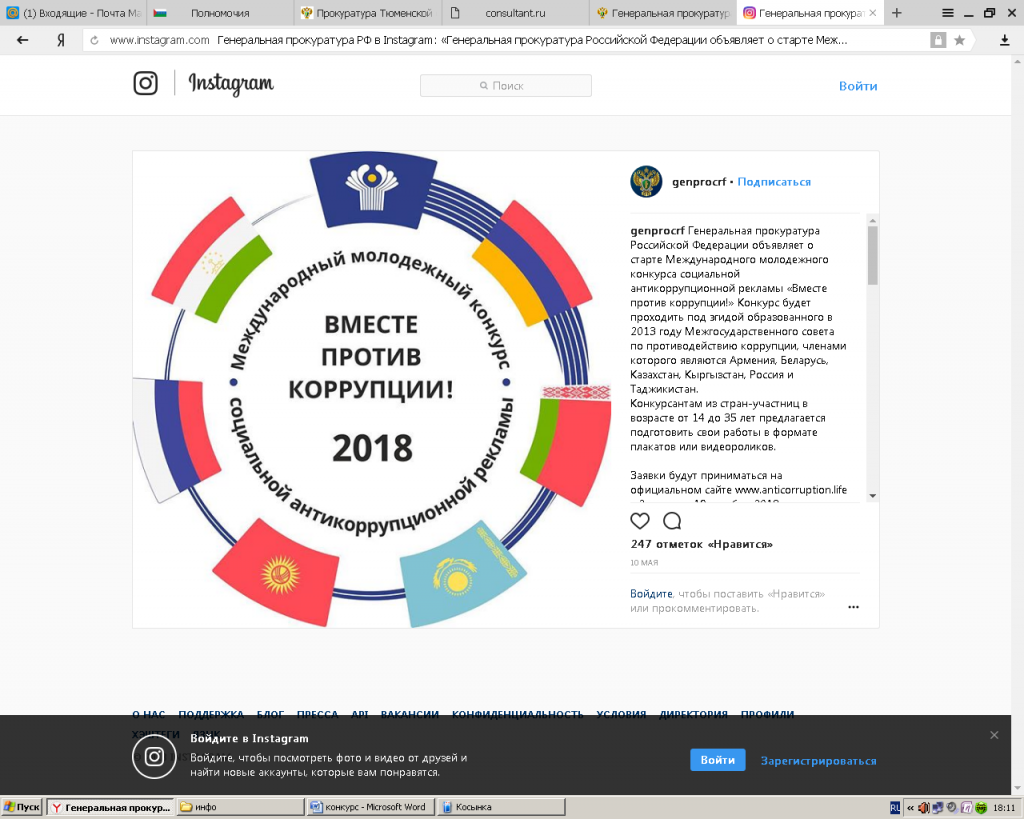
Task: Click the Yandex 'Я' home button
Action: pos(61,40)
